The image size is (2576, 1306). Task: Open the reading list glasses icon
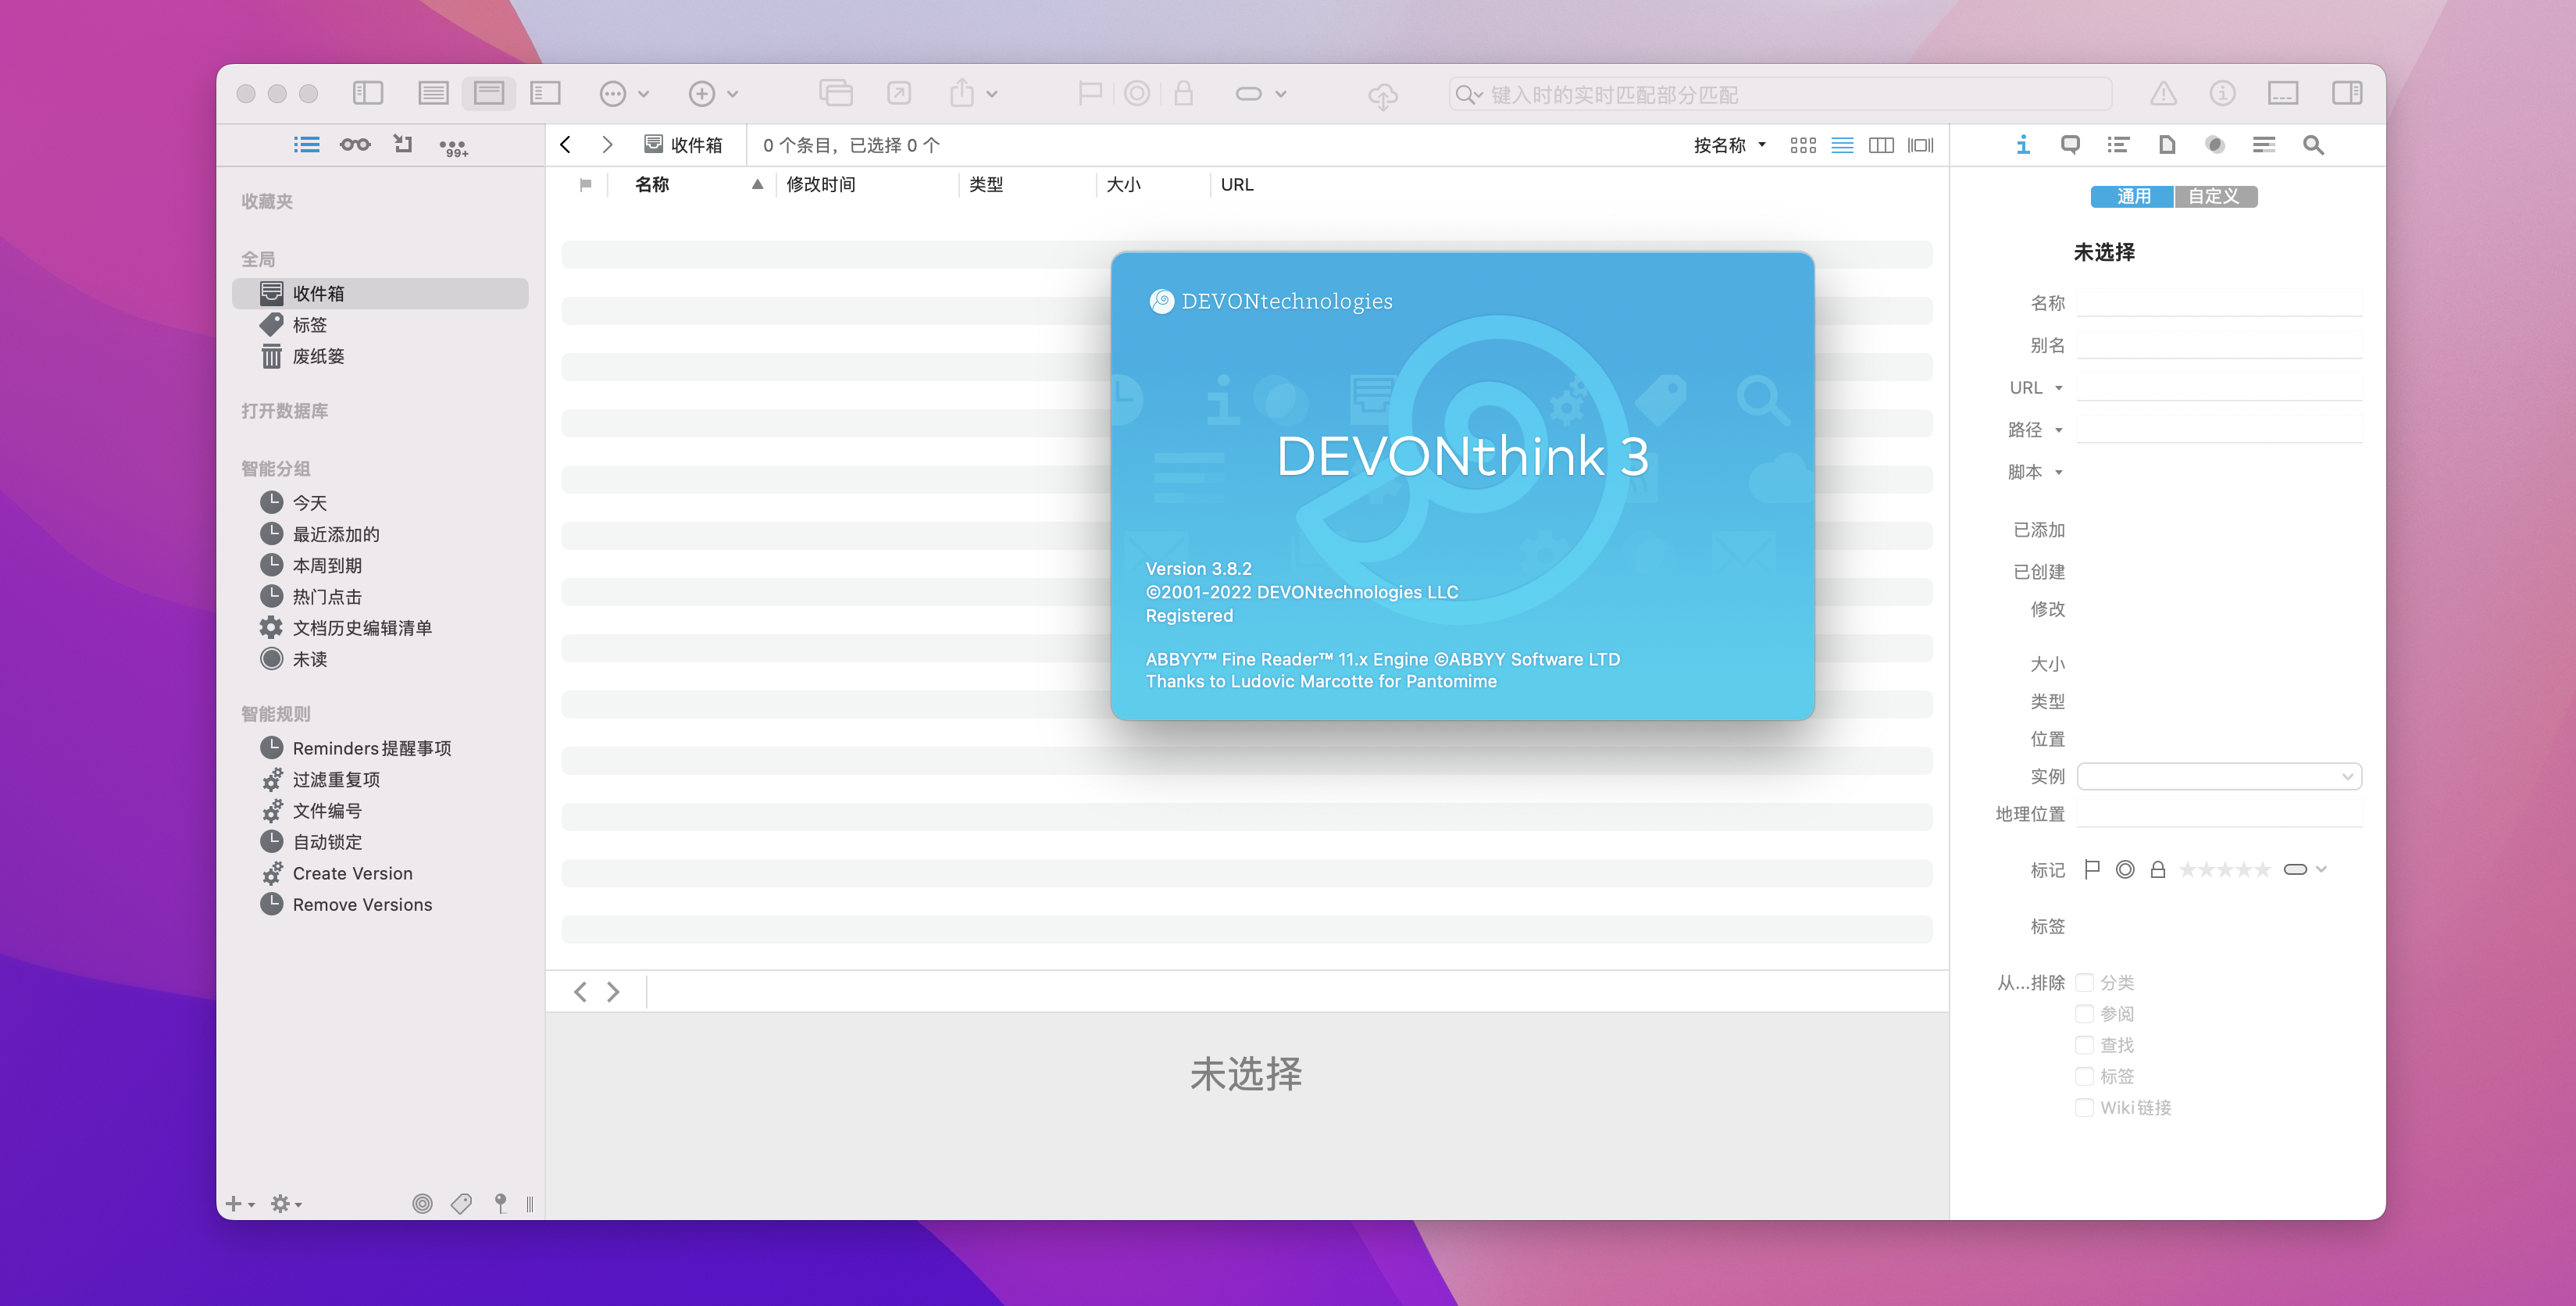click(355, 145)
